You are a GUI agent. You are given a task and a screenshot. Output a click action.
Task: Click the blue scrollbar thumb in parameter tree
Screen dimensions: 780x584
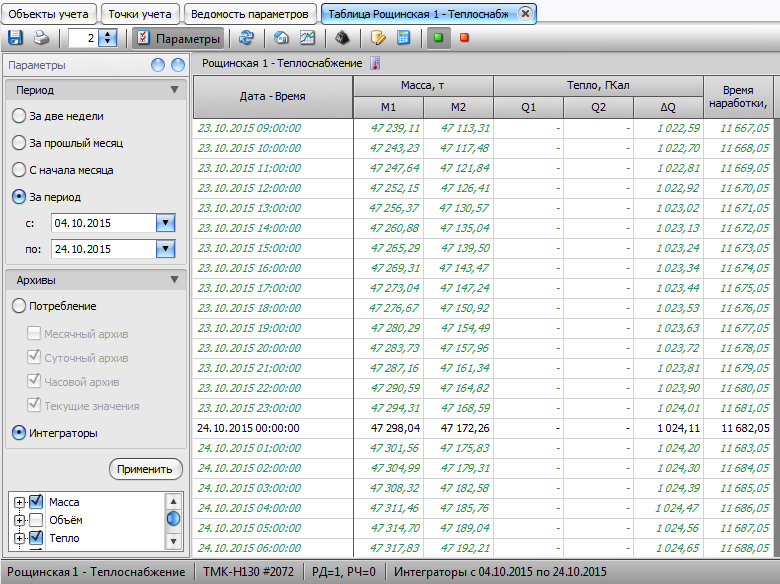[173, 519]
